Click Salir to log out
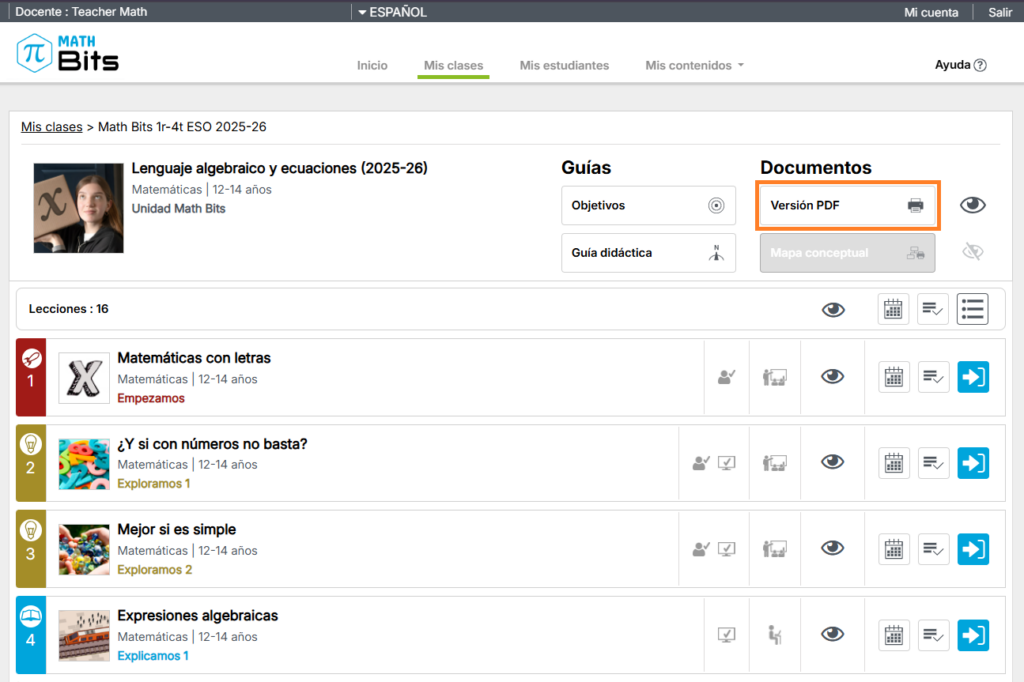The image size is (1024, 682). pos(999,12)
